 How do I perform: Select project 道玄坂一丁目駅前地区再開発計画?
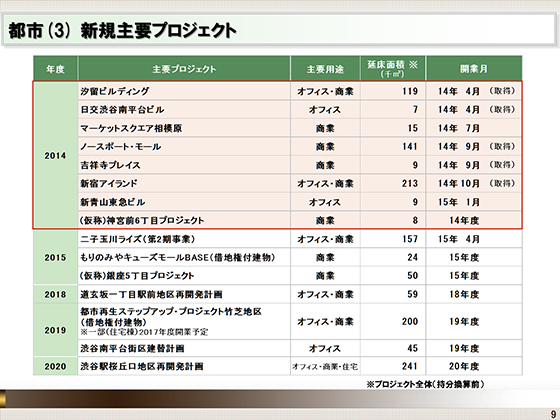coord(151,294)
